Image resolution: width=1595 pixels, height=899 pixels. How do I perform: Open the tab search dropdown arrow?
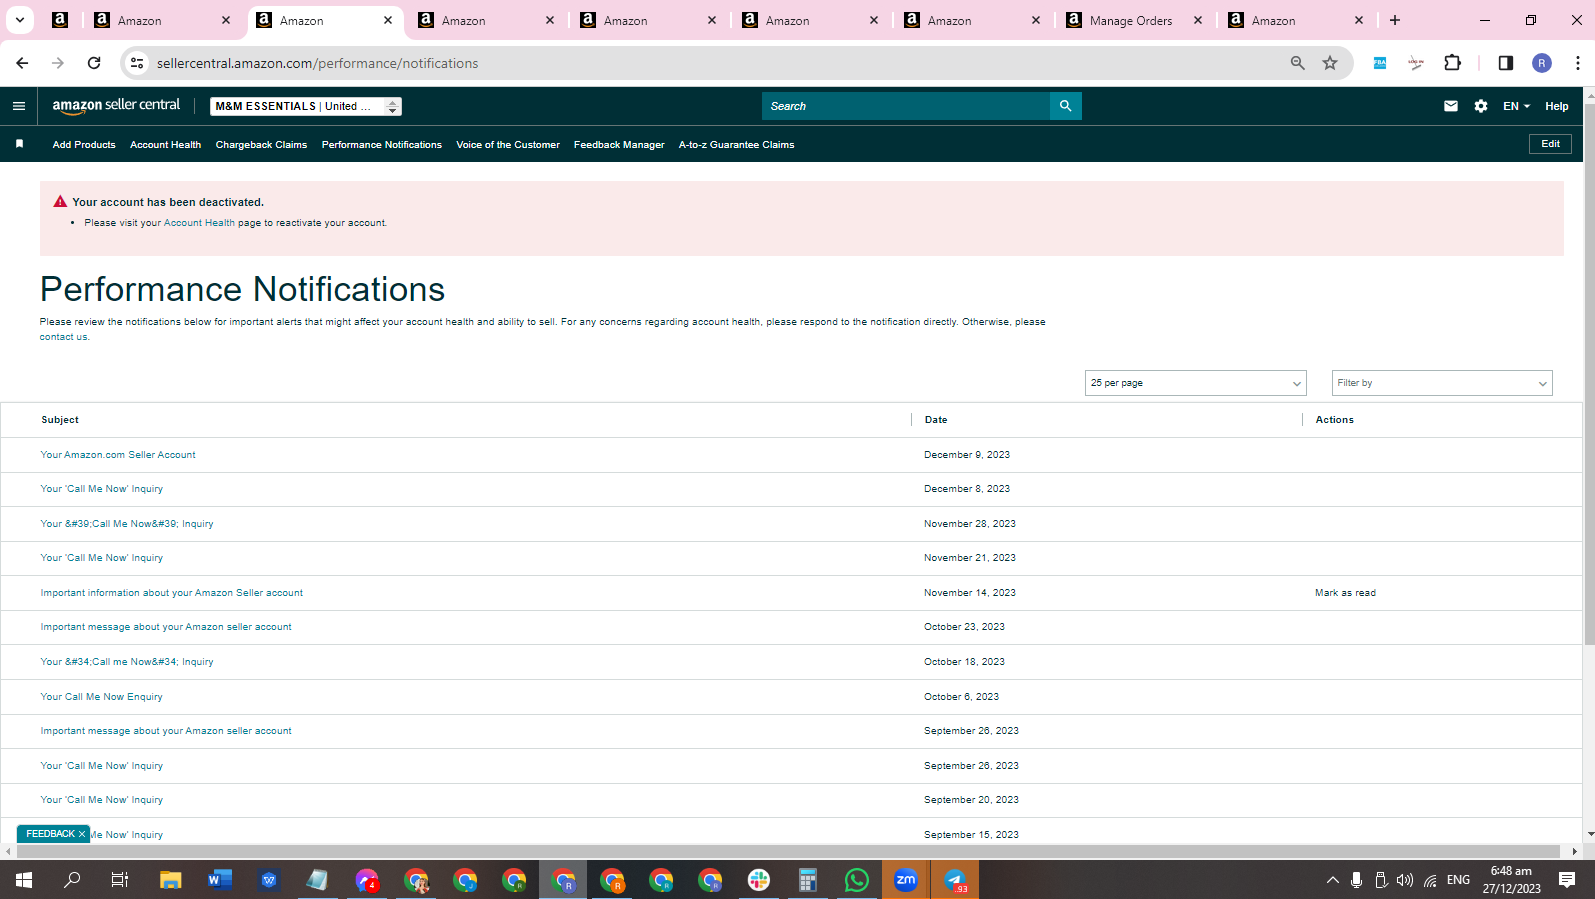tap(19, 20)
